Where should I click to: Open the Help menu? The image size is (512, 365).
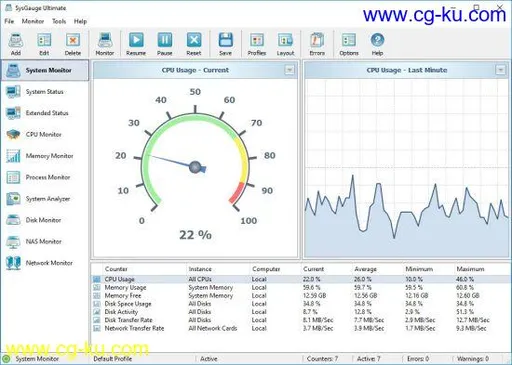pyautogui.click(x=80, y=21)
